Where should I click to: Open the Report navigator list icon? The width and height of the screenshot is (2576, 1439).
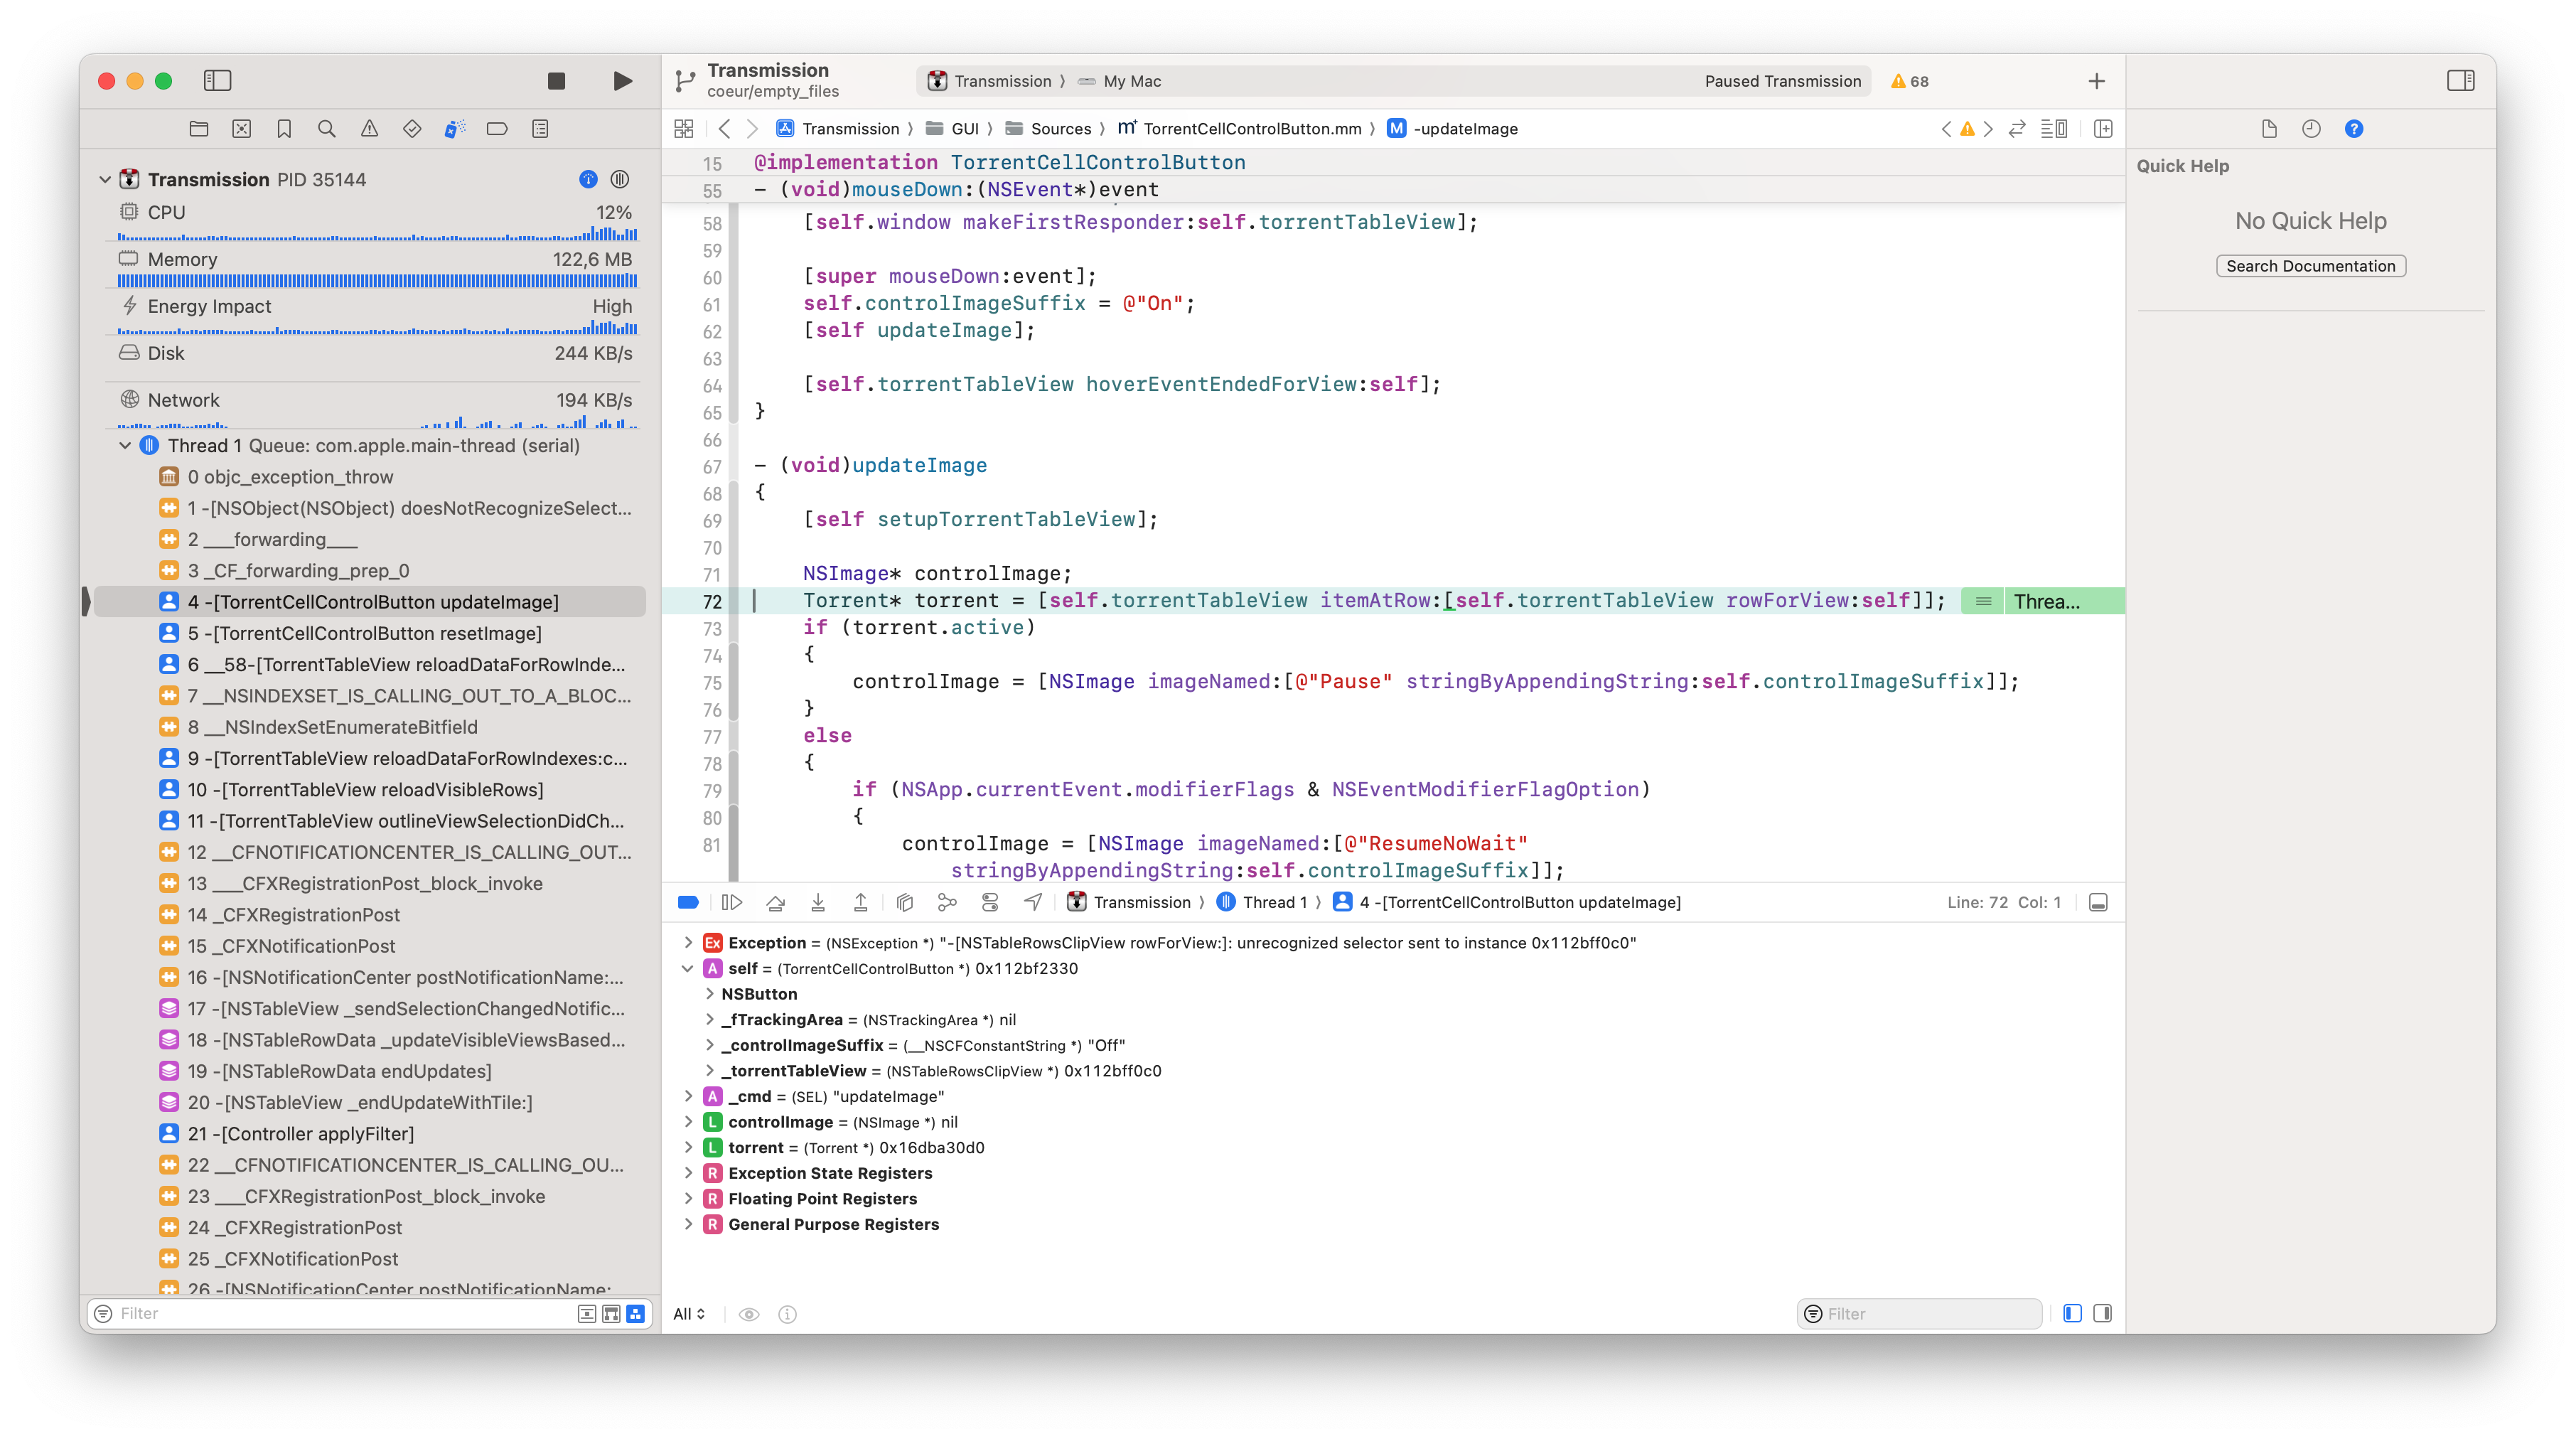(x=540, y=128)
